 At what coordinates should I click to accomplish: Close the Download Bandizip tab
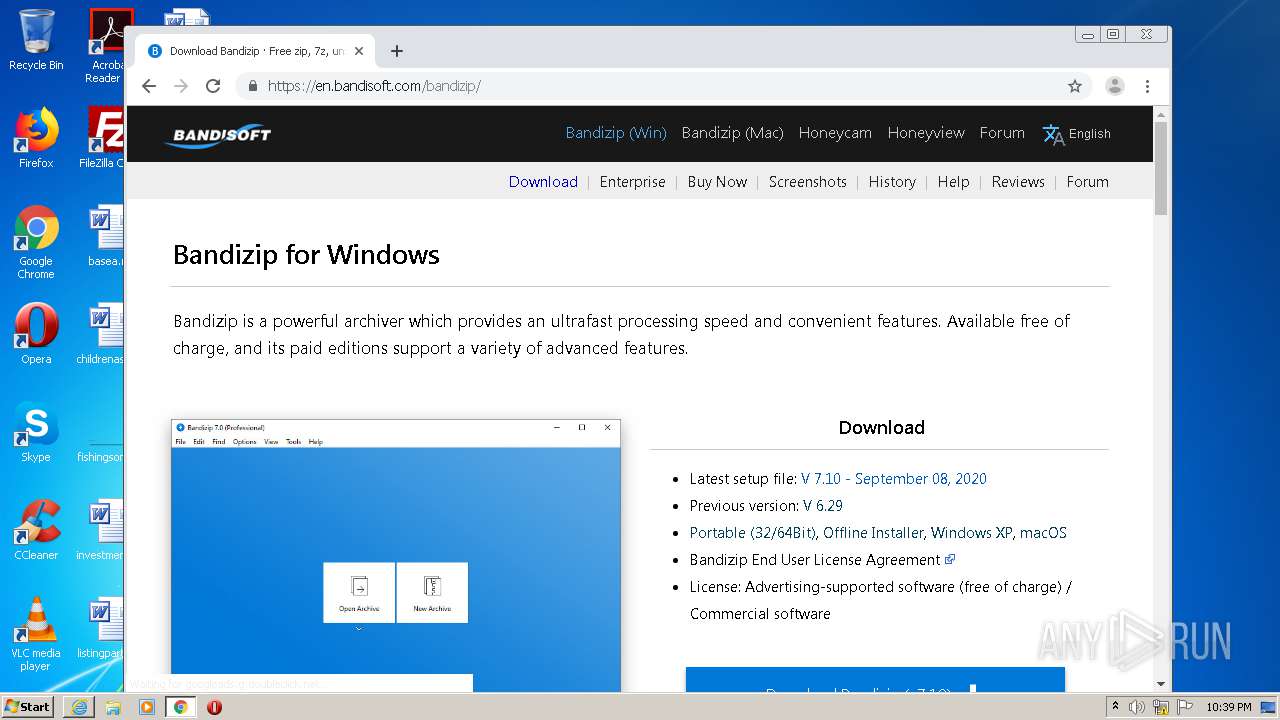359,51
